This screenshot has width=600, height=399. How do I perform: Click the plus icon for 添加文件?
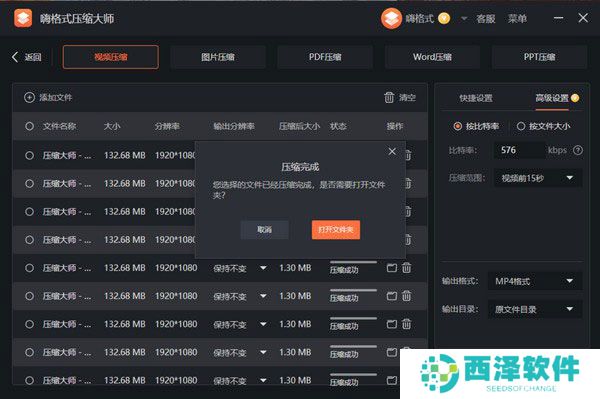click(29, 98)
